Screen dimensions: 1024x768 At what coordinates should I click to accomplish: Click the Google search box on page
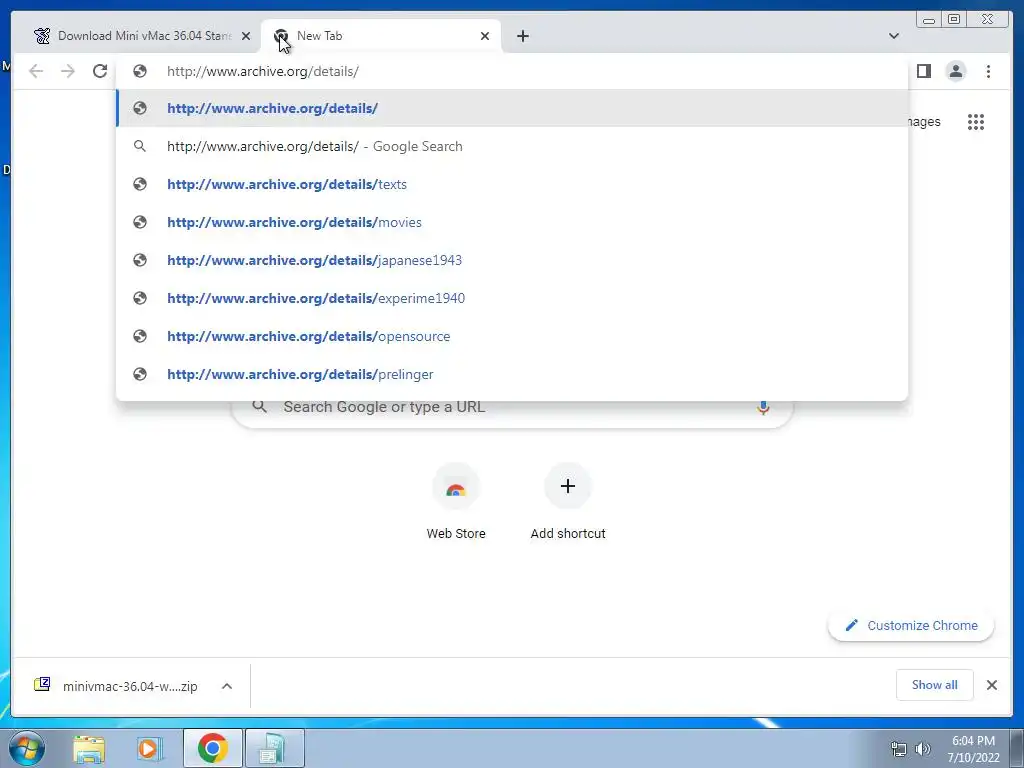point(513,413)
